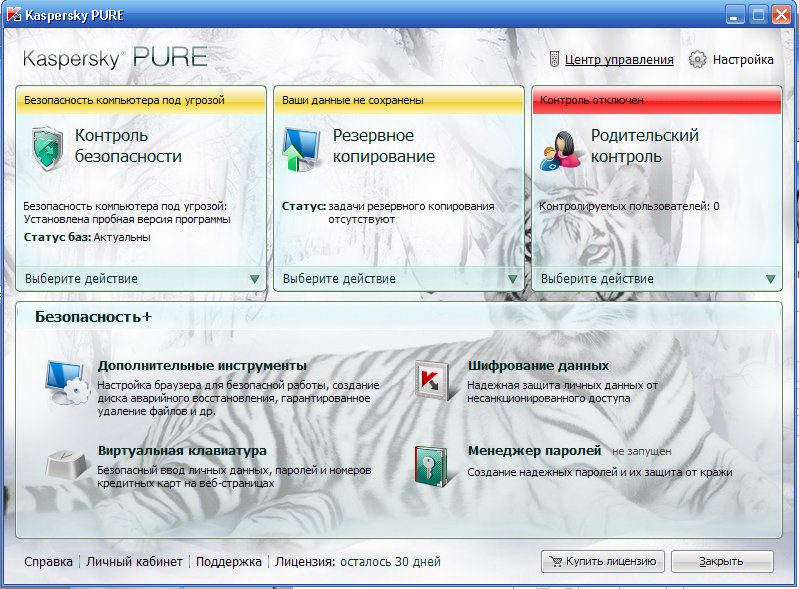Image resolution: width=799 pixels, height=589 pixels.
Task: Open Шифрование данных heading
Action: point(538,366)
